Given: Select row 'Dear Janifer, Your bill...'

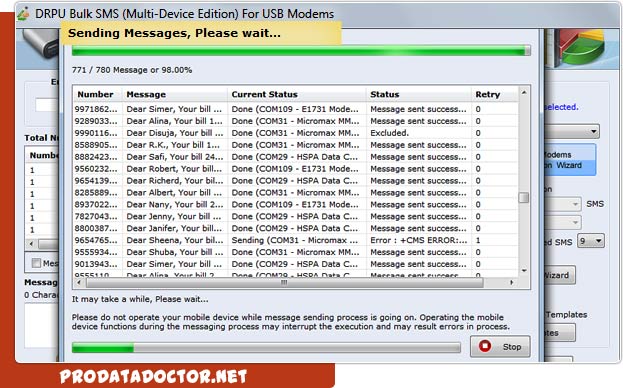Looking at the screenshot, I should tap(296, 228).
